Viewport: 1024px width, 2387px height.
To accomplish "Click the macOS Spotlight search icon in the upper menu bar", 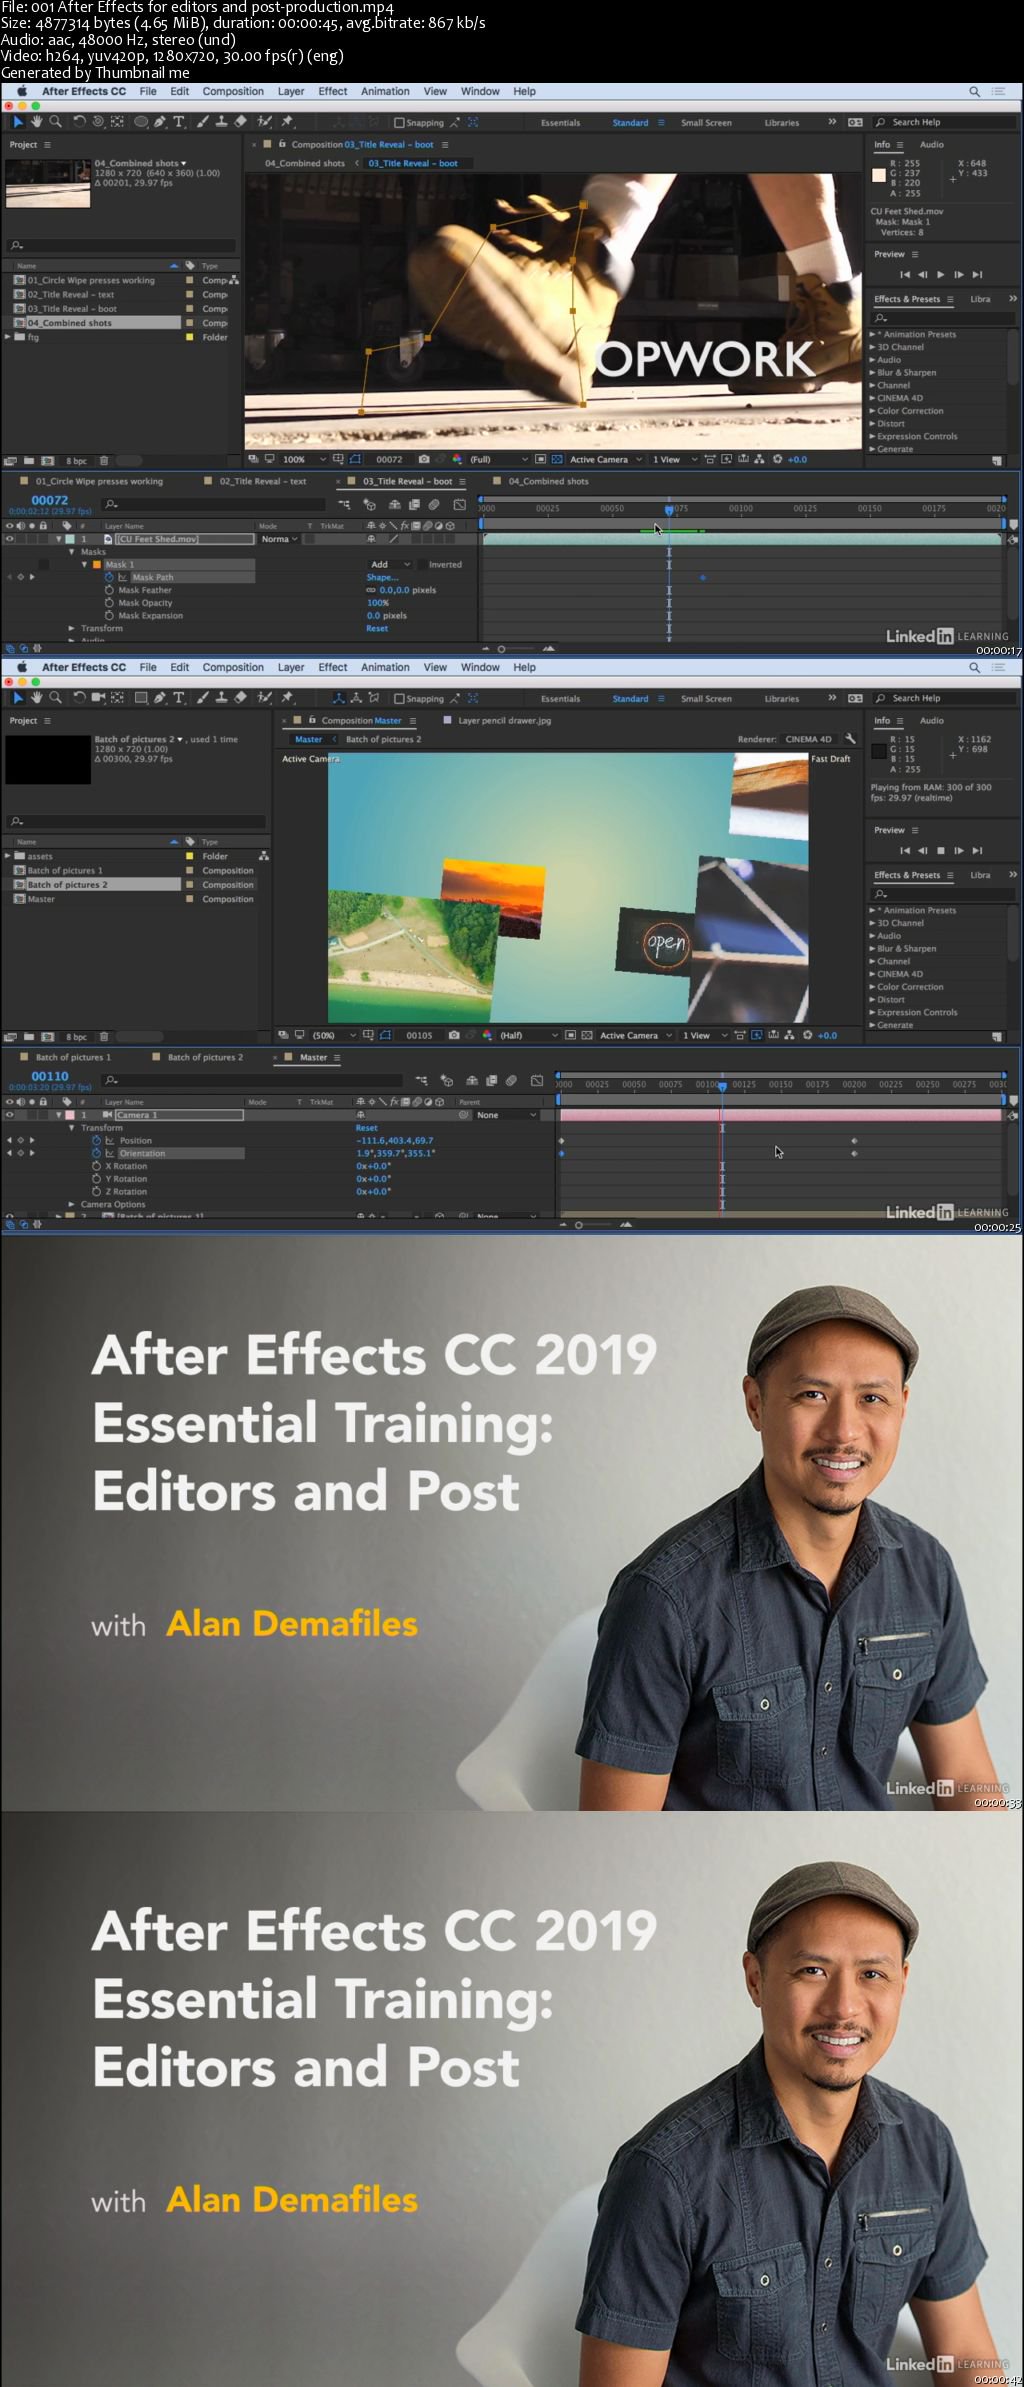I will point(974,91).
